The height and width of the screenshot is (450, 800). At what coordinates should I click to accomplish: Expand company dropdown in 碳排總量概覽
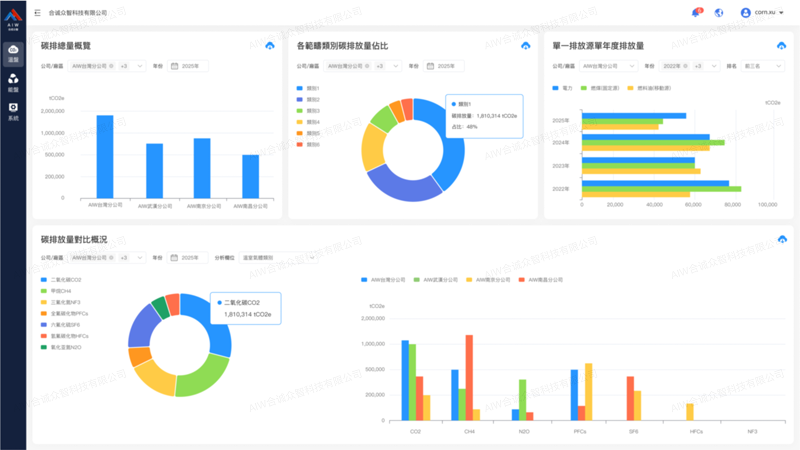pyautogui.click(x=139, y=66)
